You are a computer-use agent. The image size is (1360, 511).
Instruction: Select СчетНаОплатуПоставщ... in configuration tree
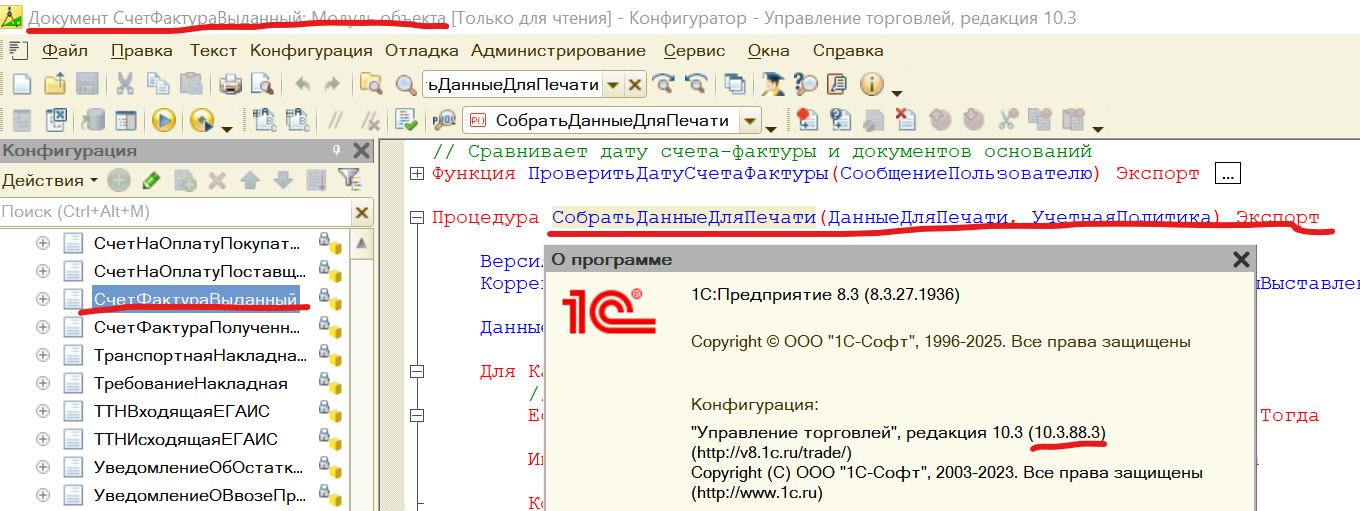(200, 271)
